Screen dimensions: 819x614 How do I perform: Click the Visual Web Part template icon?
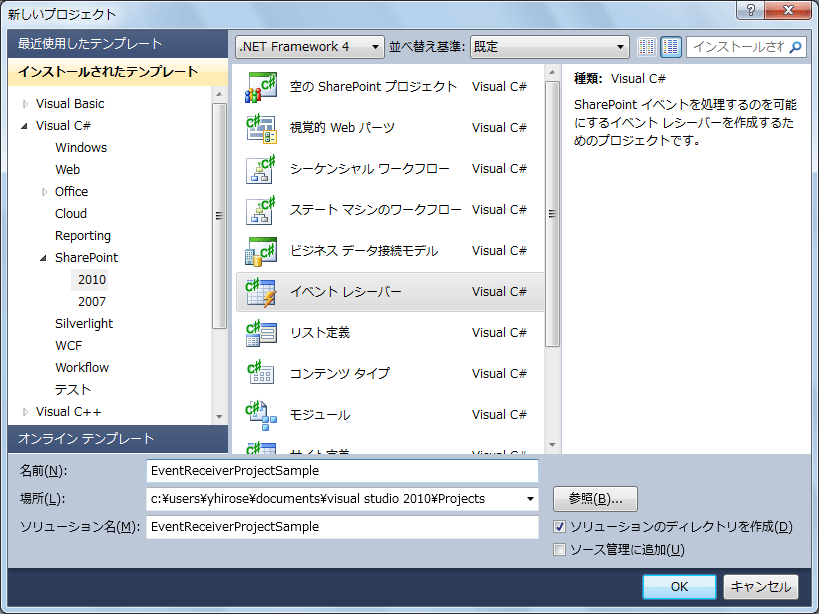tap(261, 128)
